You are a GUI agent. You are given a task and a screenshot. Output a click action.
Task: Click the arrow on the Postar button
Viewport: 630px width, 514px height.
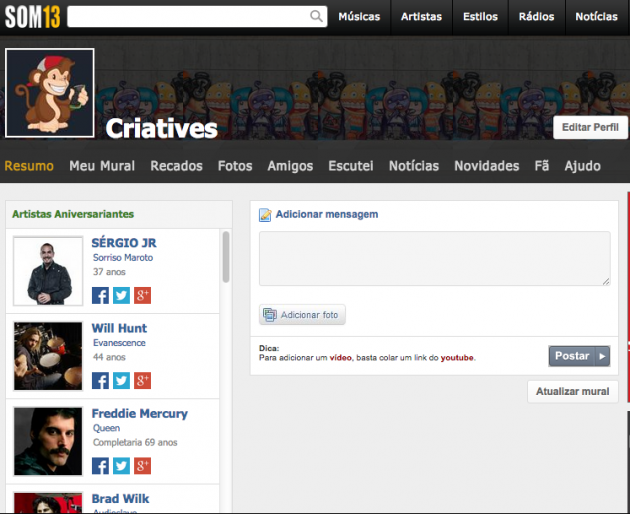(602, 356)
